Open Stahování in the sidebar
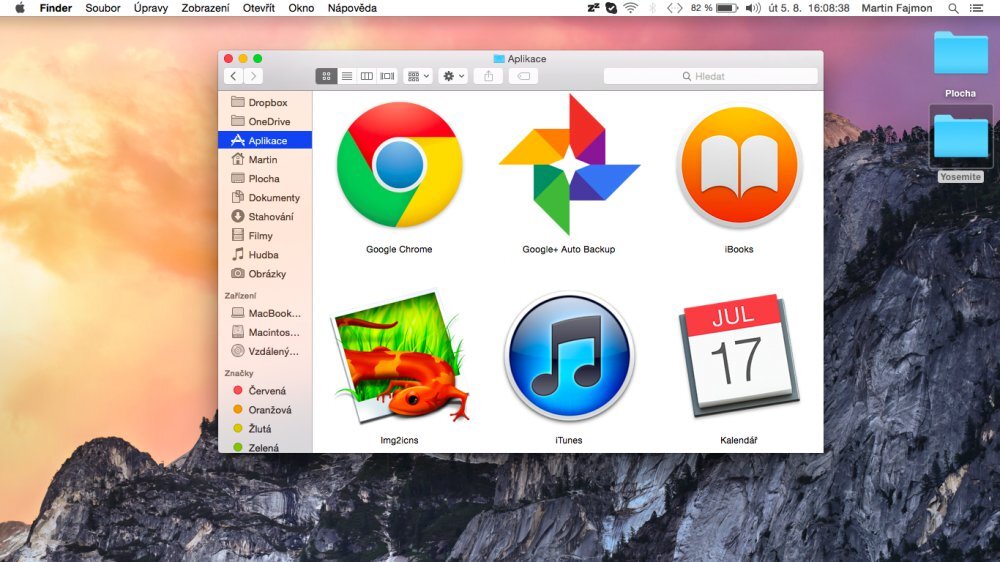The image size is (1000, 562). pyautogui.click(x=270, y=217)
